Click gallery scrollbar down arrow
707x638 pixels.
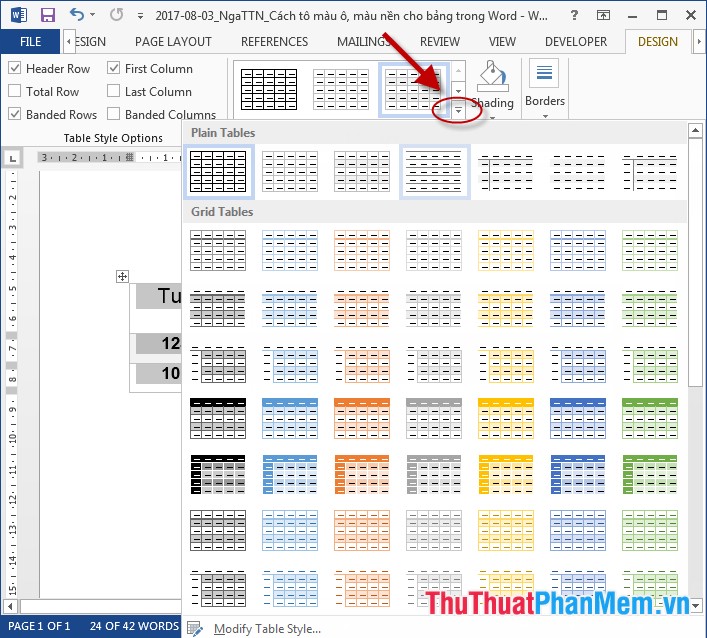click(x=695, y=606)
